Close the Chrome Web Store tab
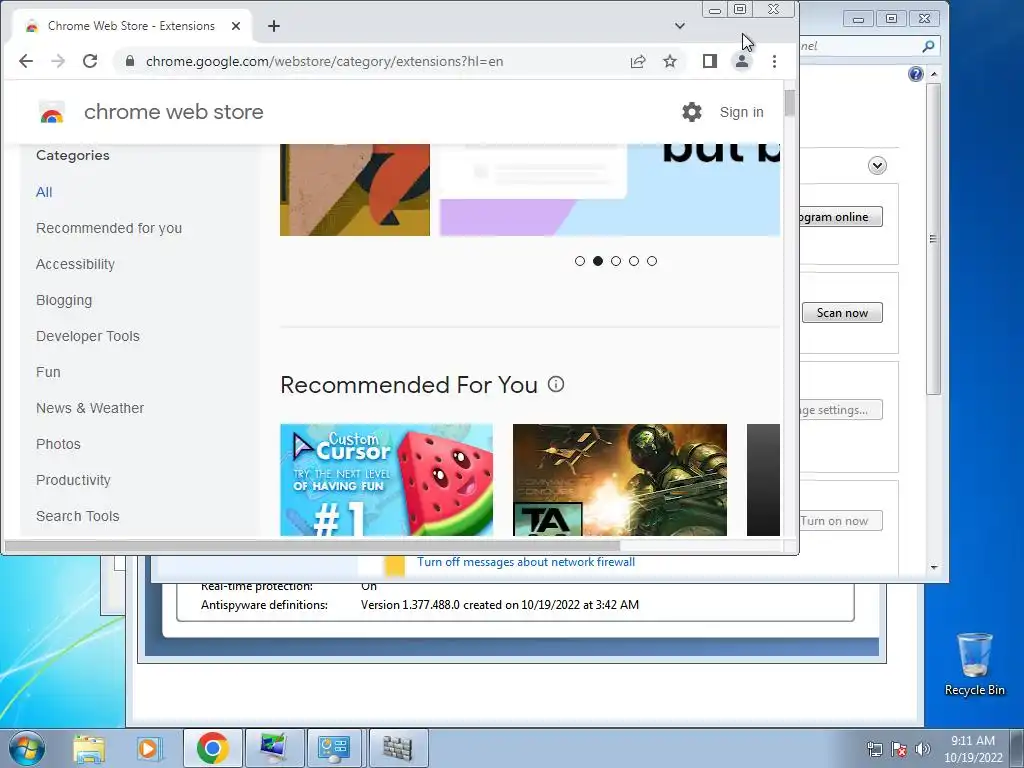This screenshot has height=768, width=1024. click(236, 26)
